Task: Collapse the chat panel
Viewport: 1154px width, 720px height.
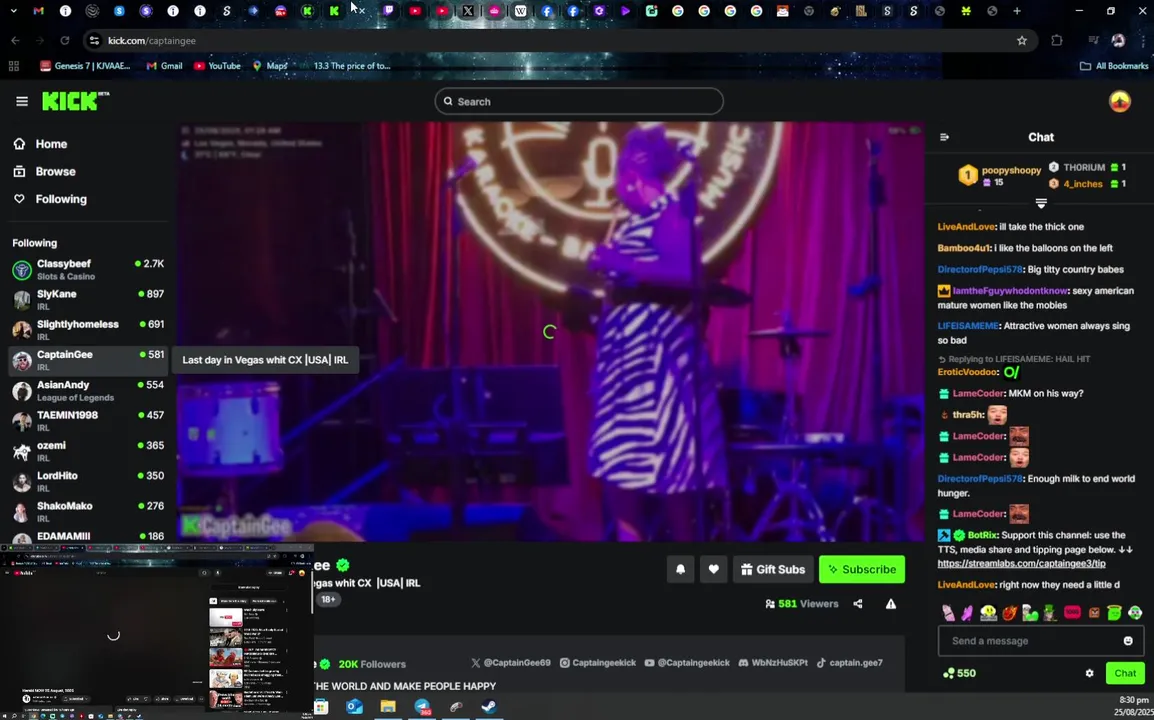Action: pos(944,137)
